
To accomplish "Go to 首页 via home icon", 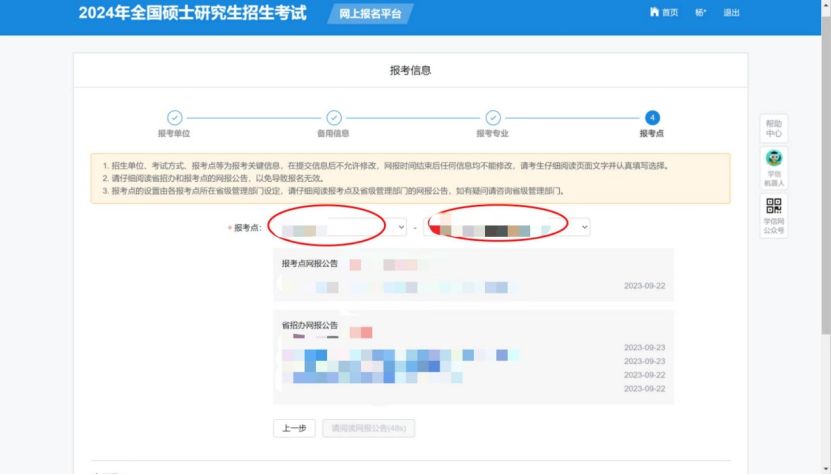I will (x=664, y=12).
